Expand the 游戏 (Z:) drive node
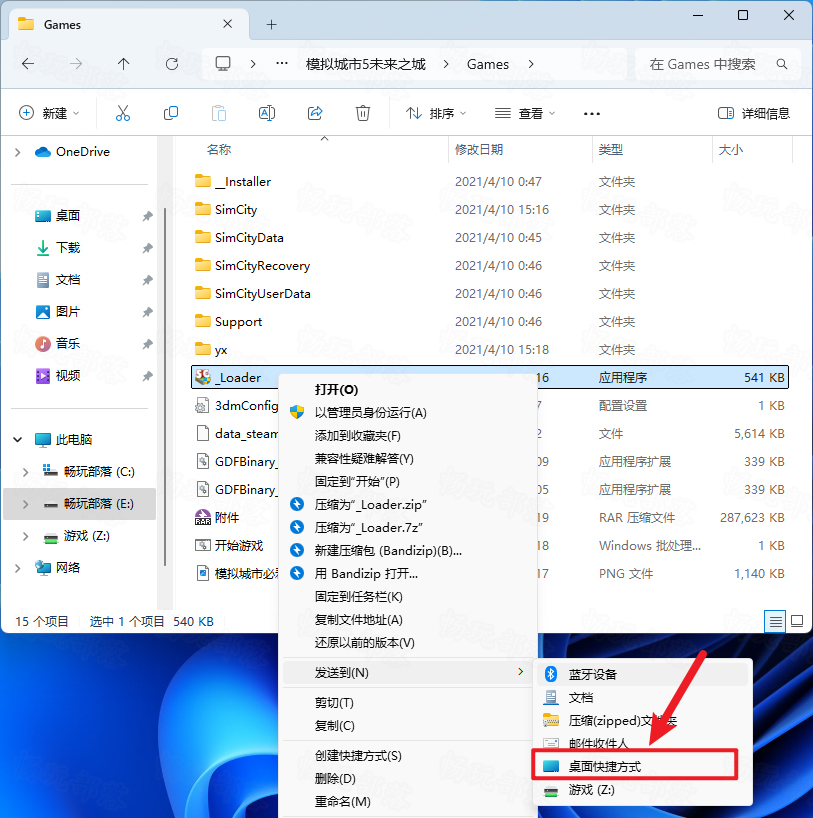 (25, 536)
